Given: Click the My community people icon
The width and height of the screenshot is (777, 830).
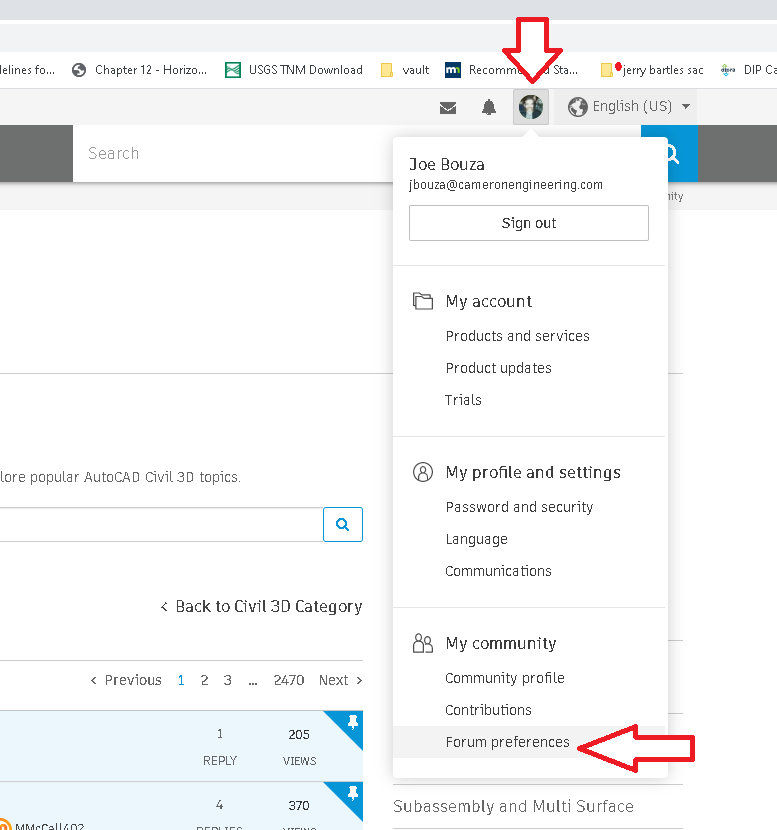Looking at the screenshot, I should coord(422,643).
